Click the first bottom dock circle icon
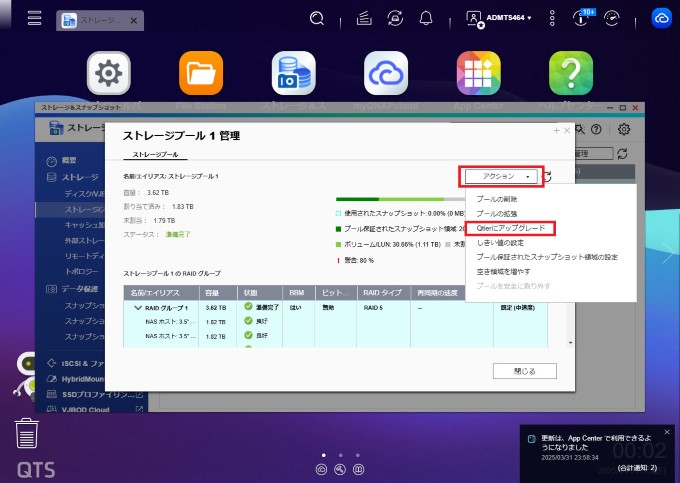 [x=321, y=470]
